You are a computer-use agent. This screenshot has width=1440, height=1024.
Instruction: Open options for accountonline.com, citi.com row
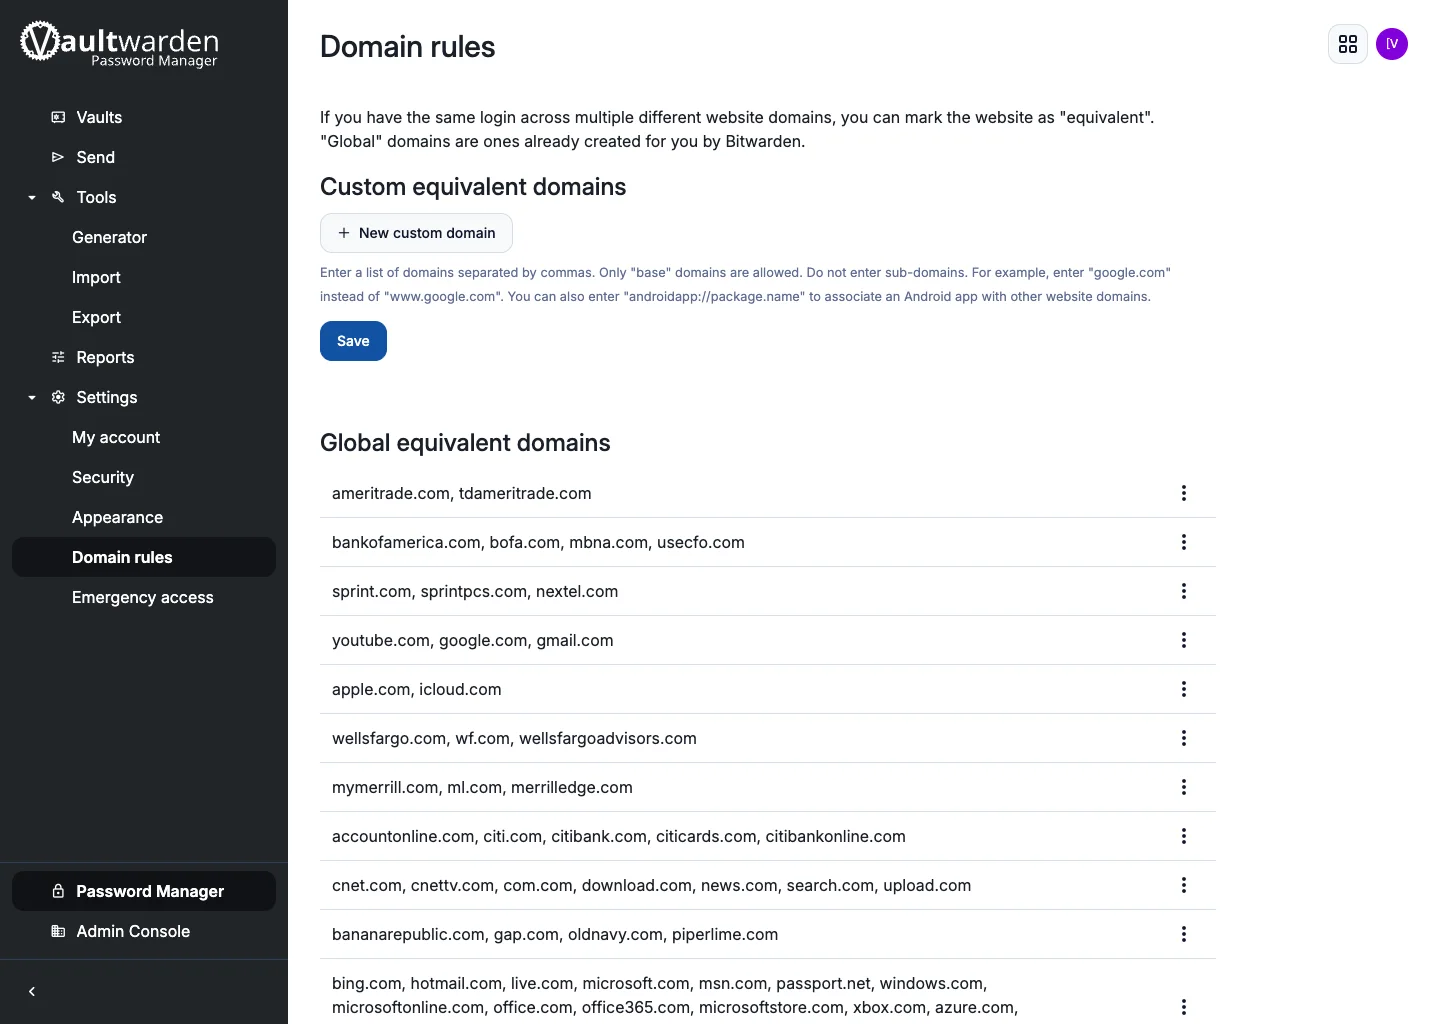tap(1184, 836)
